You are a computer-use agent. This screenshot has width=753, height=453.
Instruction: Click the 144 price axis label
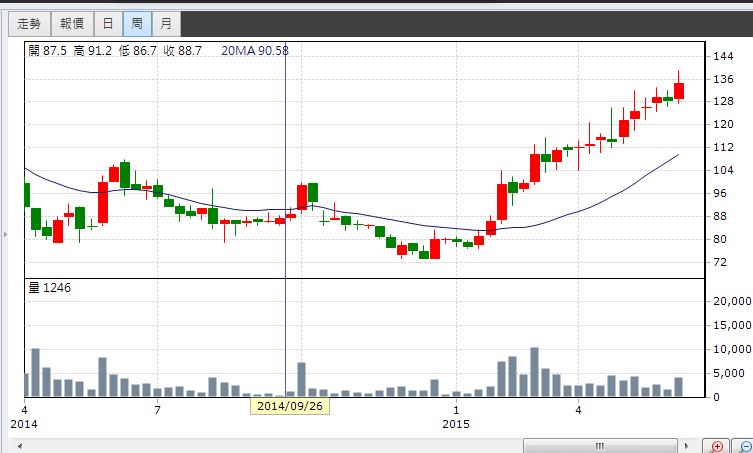click(x=722, y=55)
